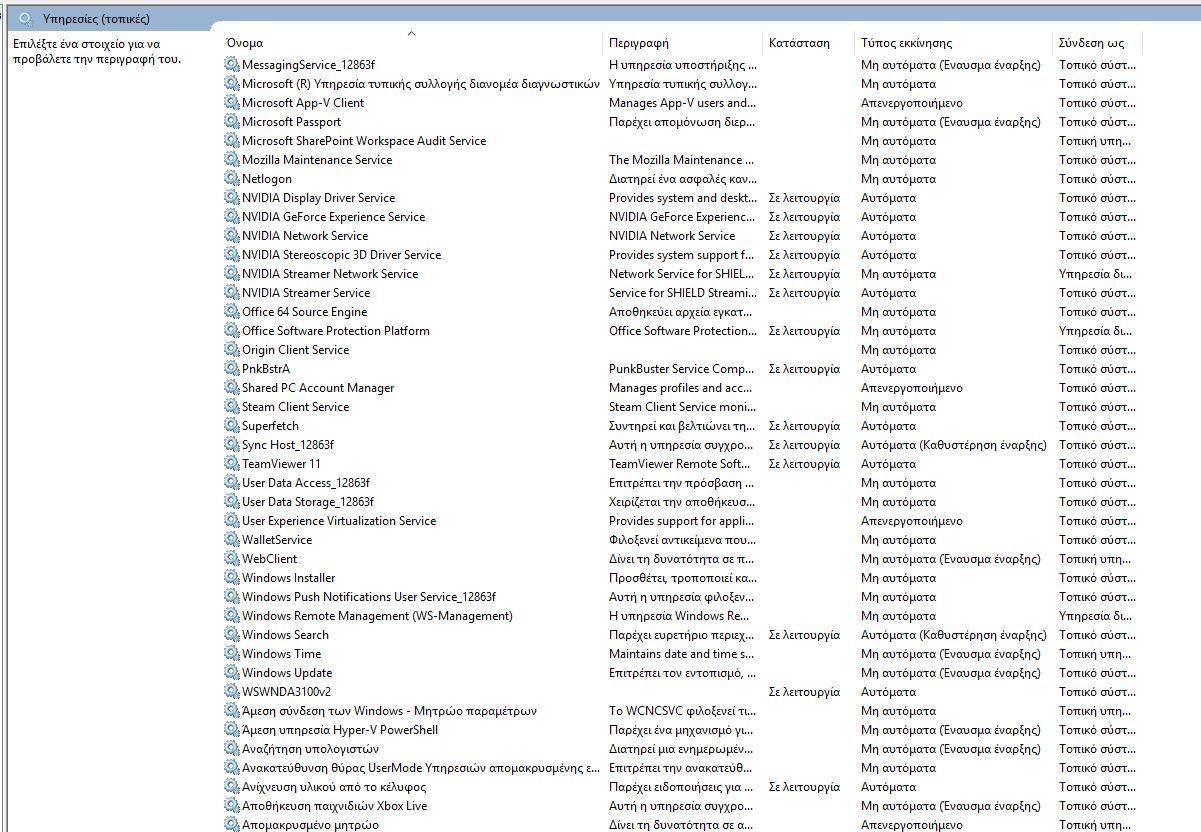
Task: Sort by the Κατάσταση column header
Action: tap(799, 43)
